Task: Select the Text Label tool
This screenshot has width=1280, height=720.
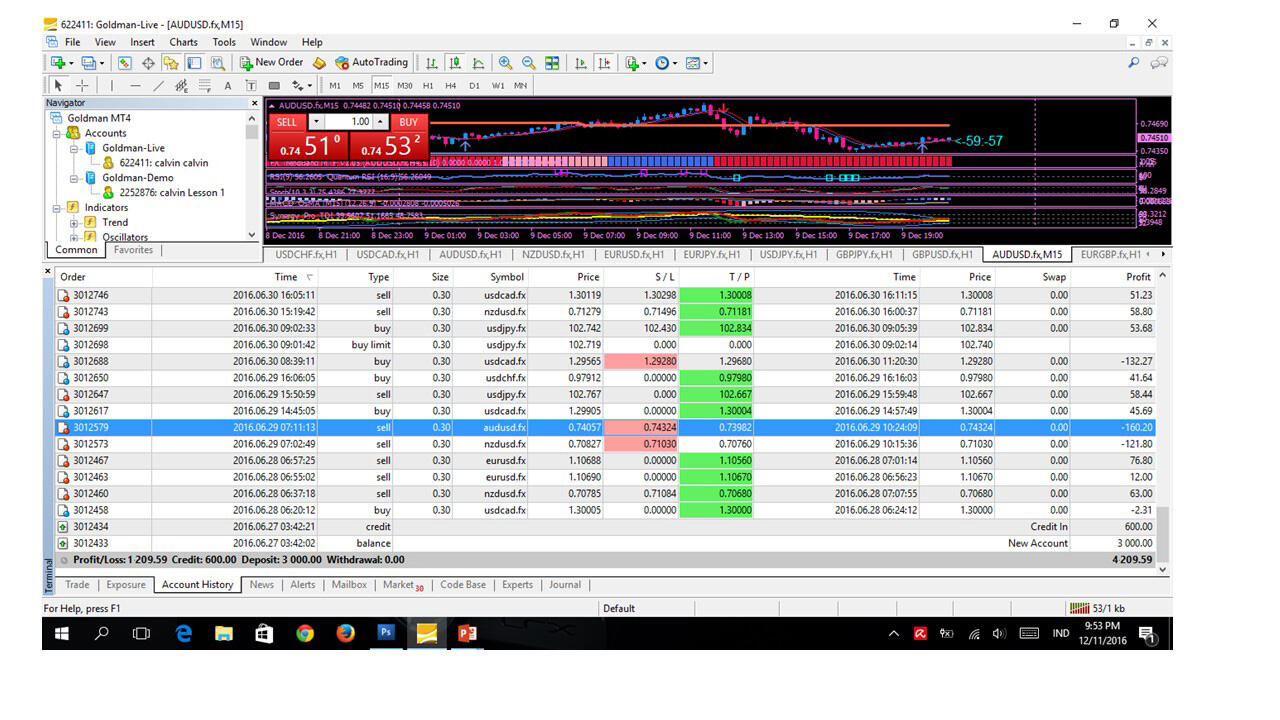Action: [x=251, y=85]
